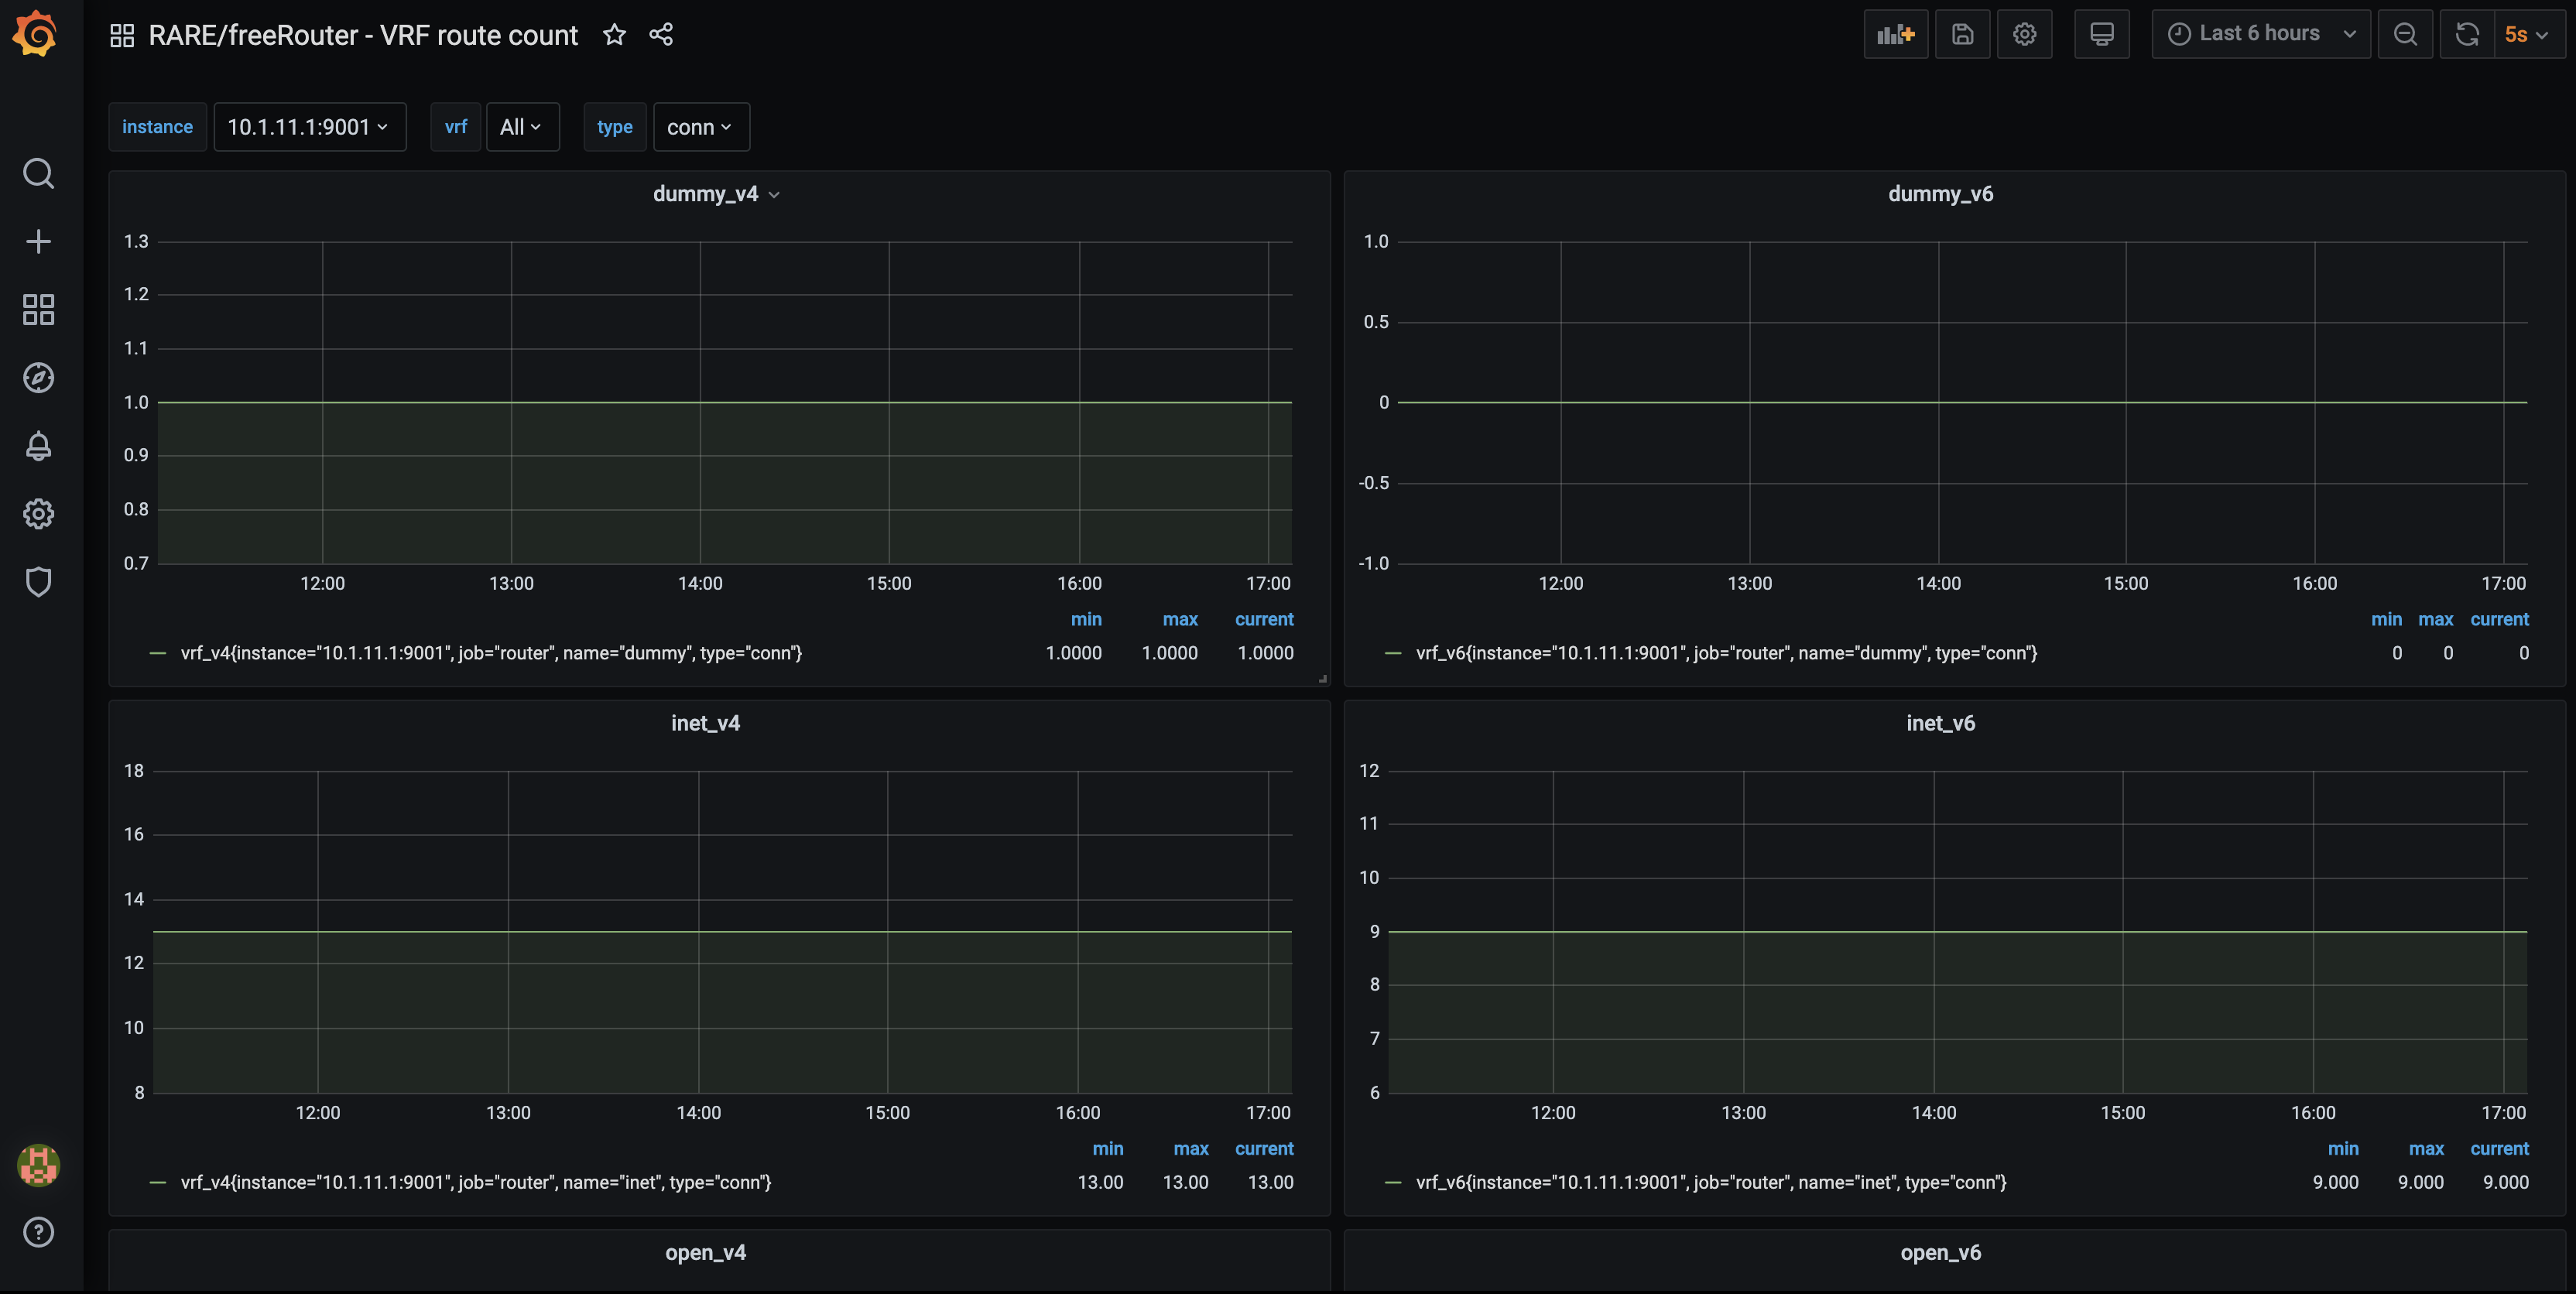This screenshot has height=1294, width=2576.
Task: Click dummy_v6 legend series color line
Action: 1392,653
